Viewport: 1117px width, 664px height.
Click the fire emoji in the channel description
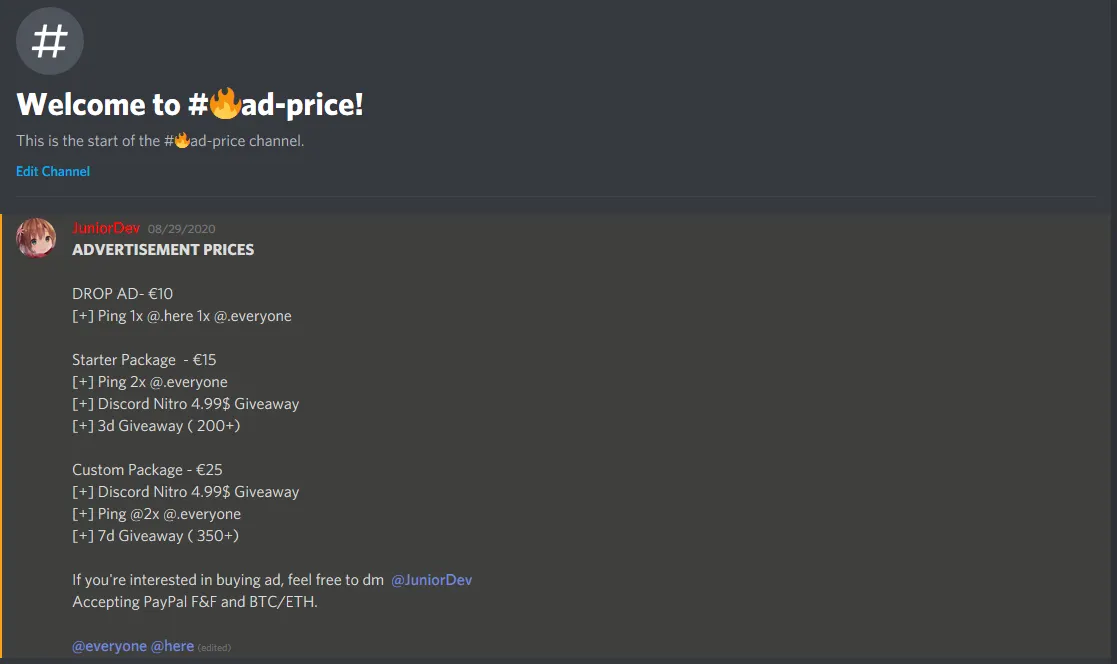point(182,141)
